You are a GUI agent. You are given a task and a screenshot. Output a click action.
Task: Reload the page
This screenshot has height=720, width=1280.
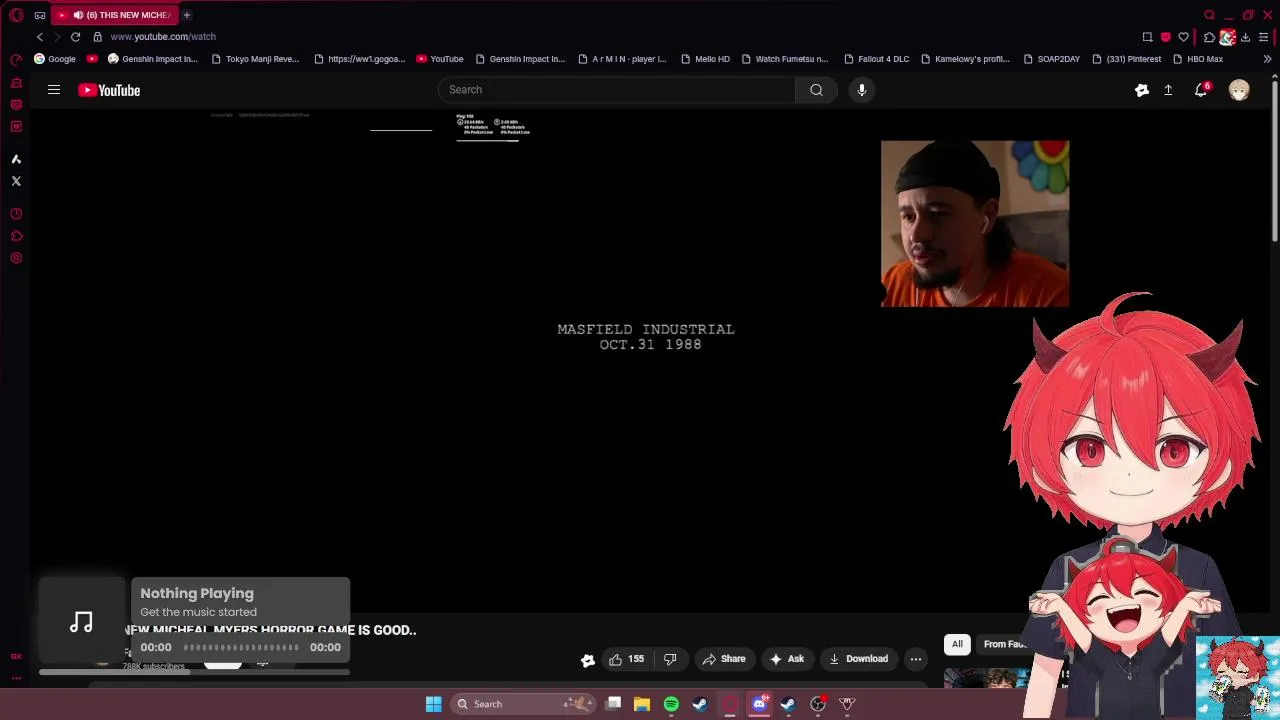pos(75,37)
